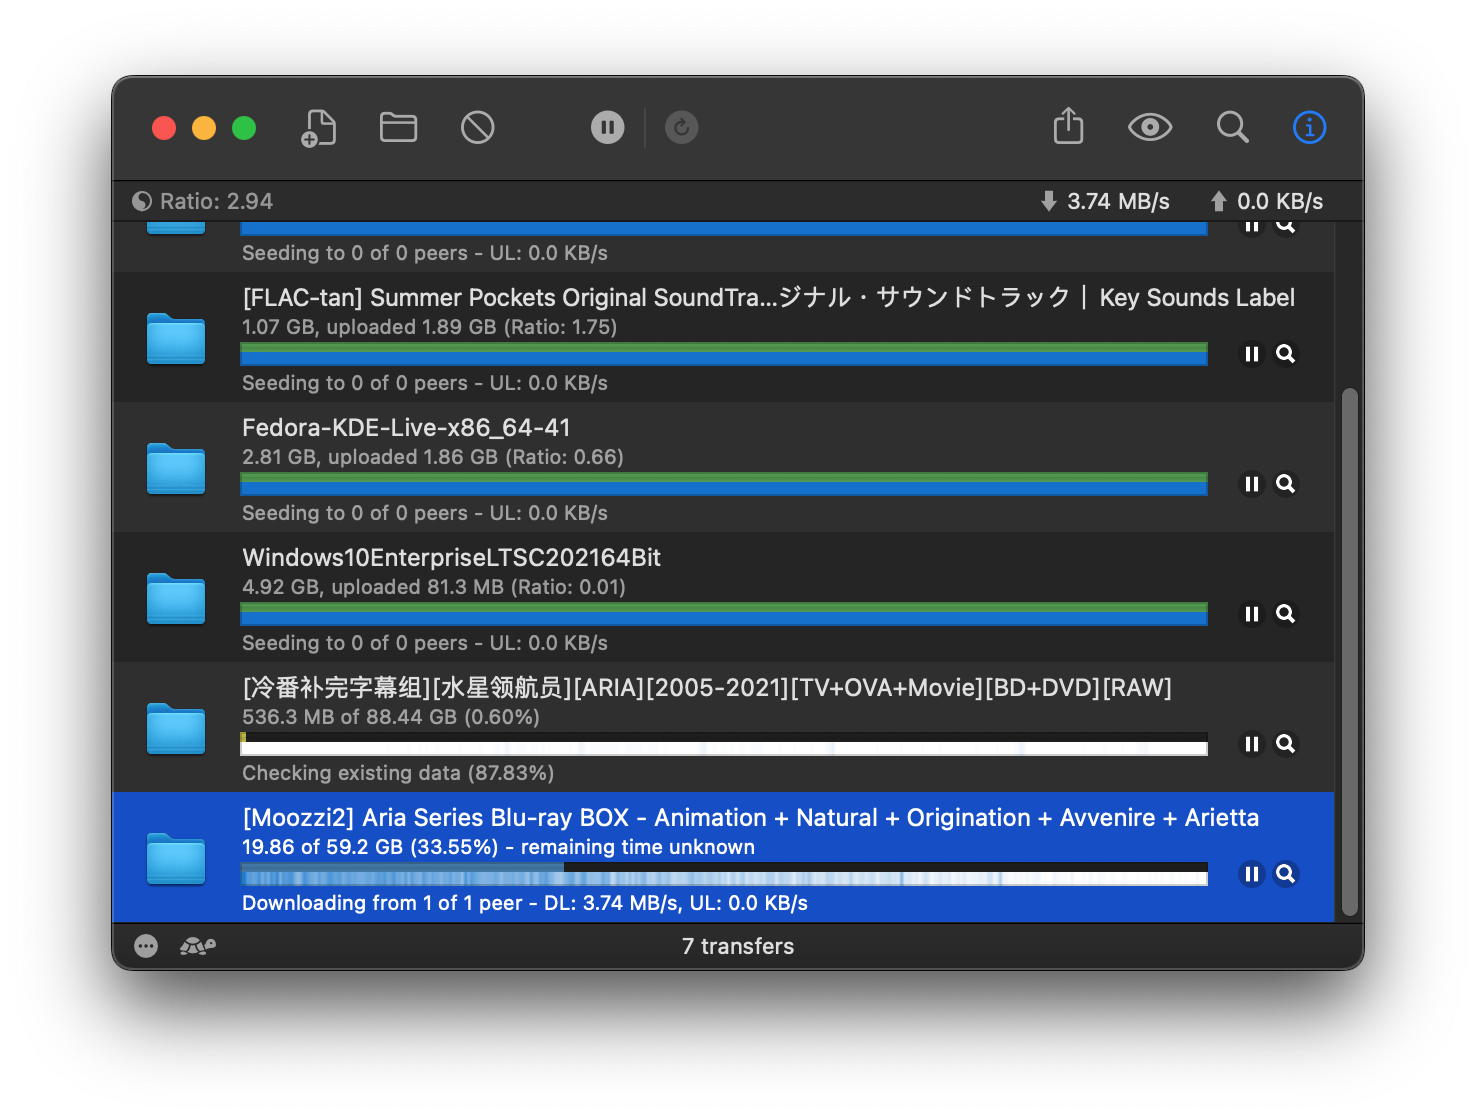
Task: Pause the Moozzi2 Aria Blu-ray download
Action: [x=1251, y=874]
